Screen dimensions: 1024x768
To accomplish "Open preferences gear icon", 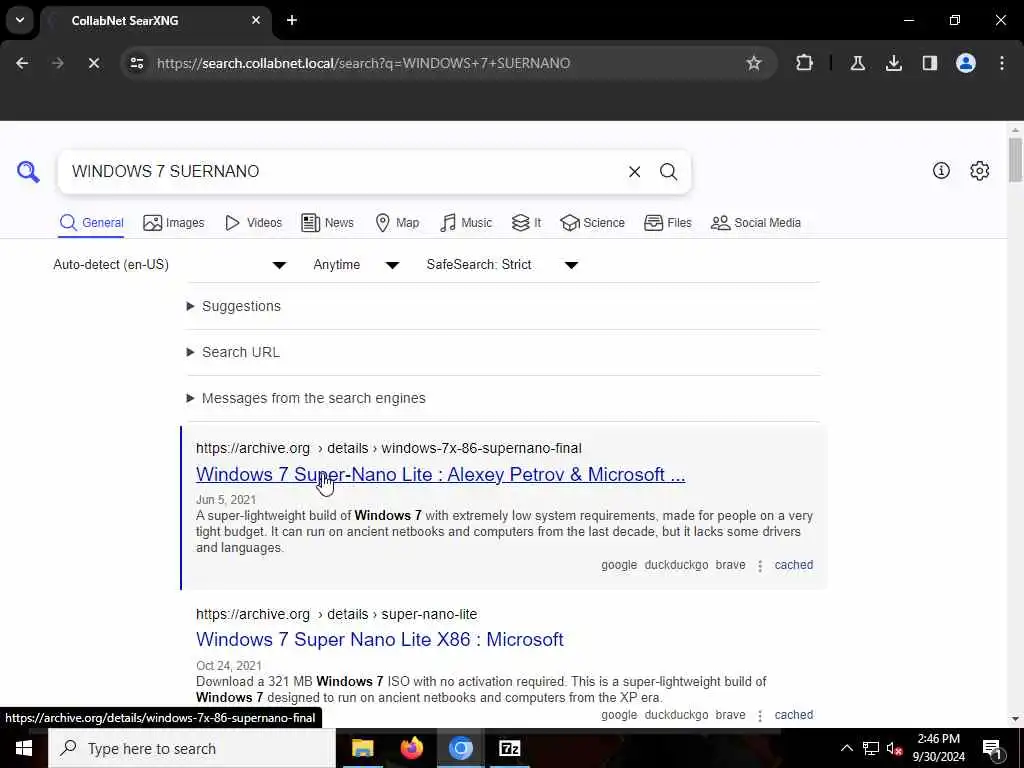I will 980,170.
